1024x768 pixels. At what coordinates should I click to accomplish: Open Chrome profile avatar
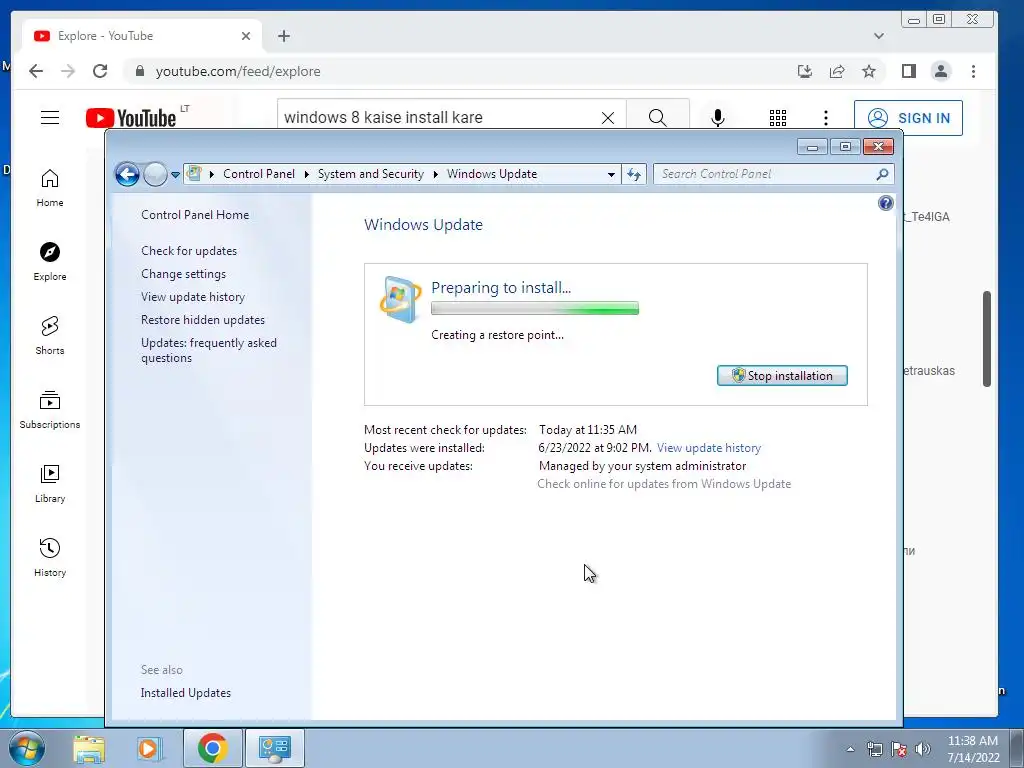(941, 71)
